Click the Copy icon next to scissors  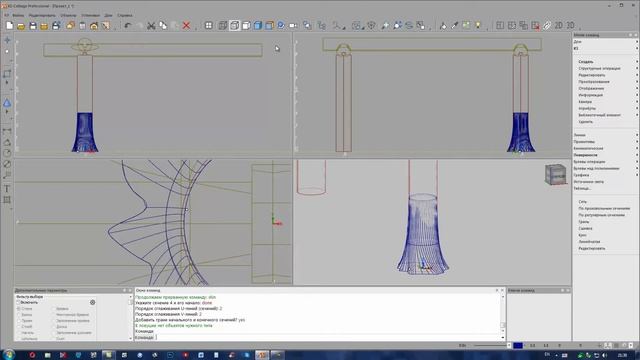tap(163, 26)
